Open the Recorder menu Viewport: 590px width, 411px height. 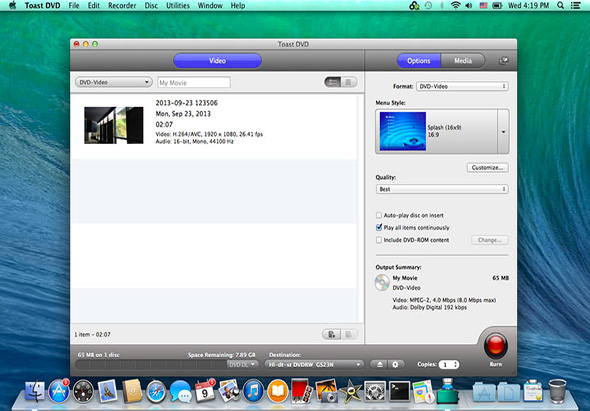pos(122,5)
